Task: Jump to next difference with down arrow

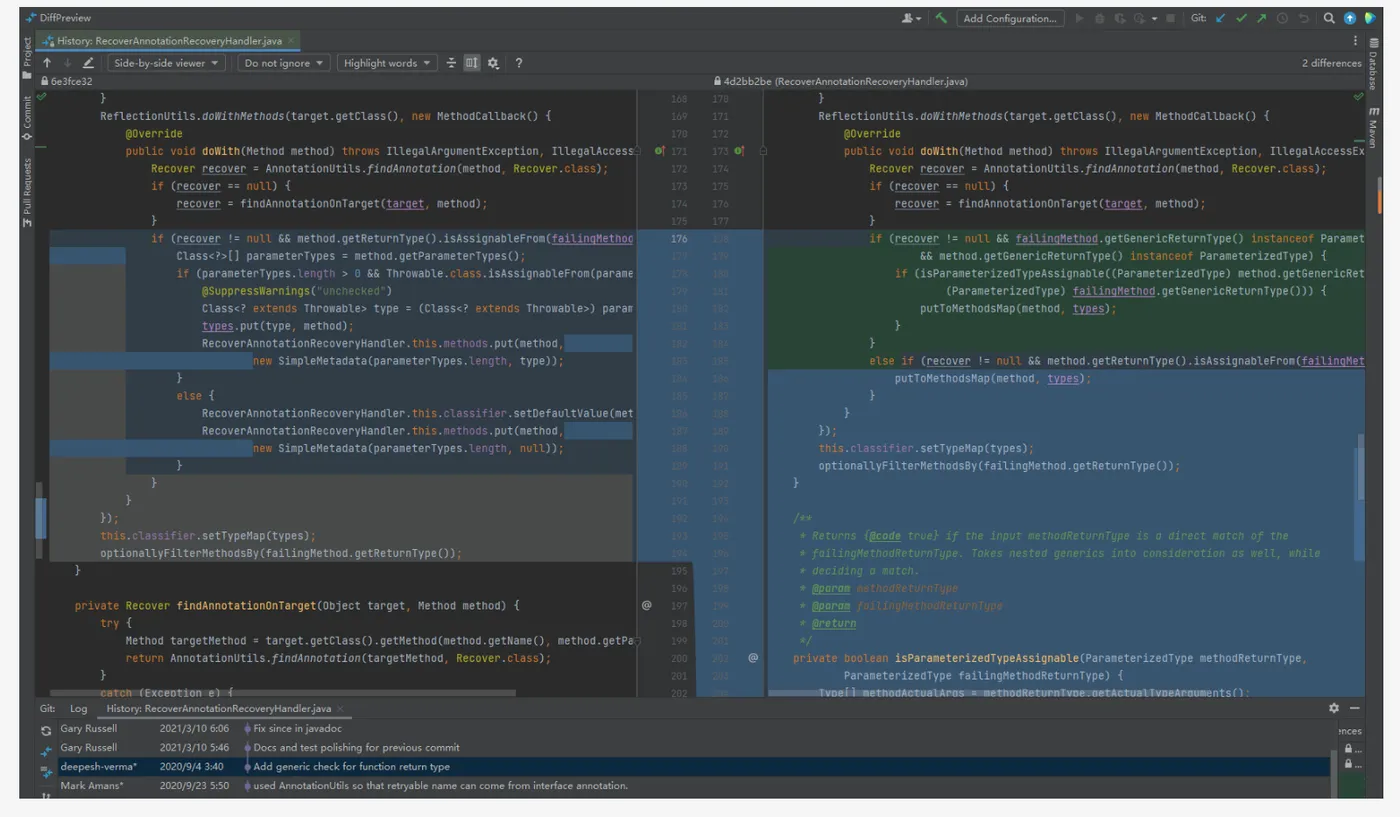Action: click(67, 63)
